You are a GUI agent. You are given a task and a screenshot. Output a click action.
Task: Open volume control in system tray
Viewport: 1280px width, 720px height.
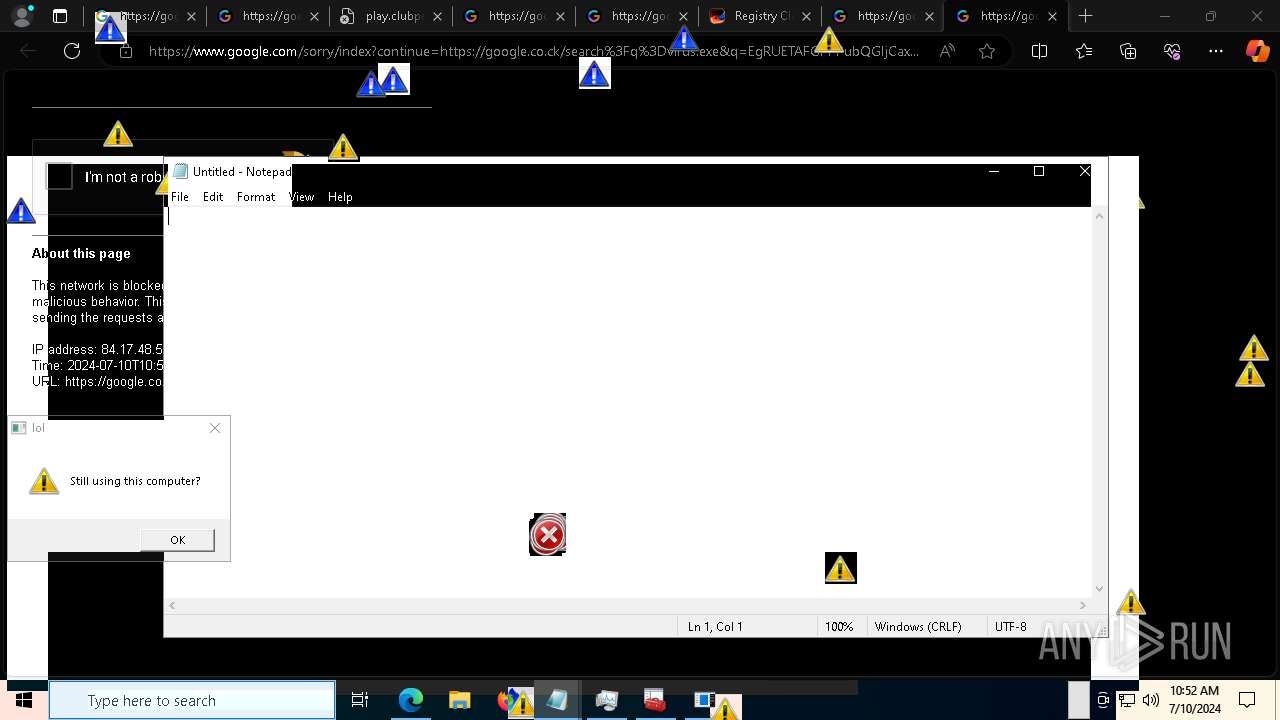click(x=1151, y=700)
